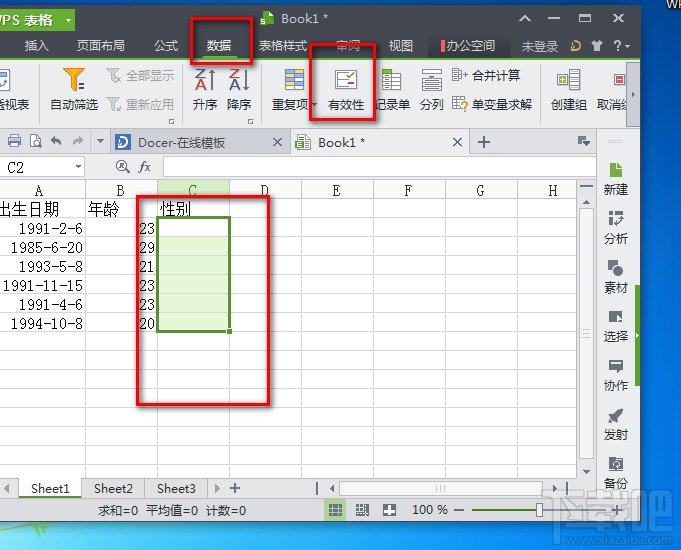Click the print icon in quick toolbar
Viewport: 681px width, 550px height.
click(x=14, y=141)
